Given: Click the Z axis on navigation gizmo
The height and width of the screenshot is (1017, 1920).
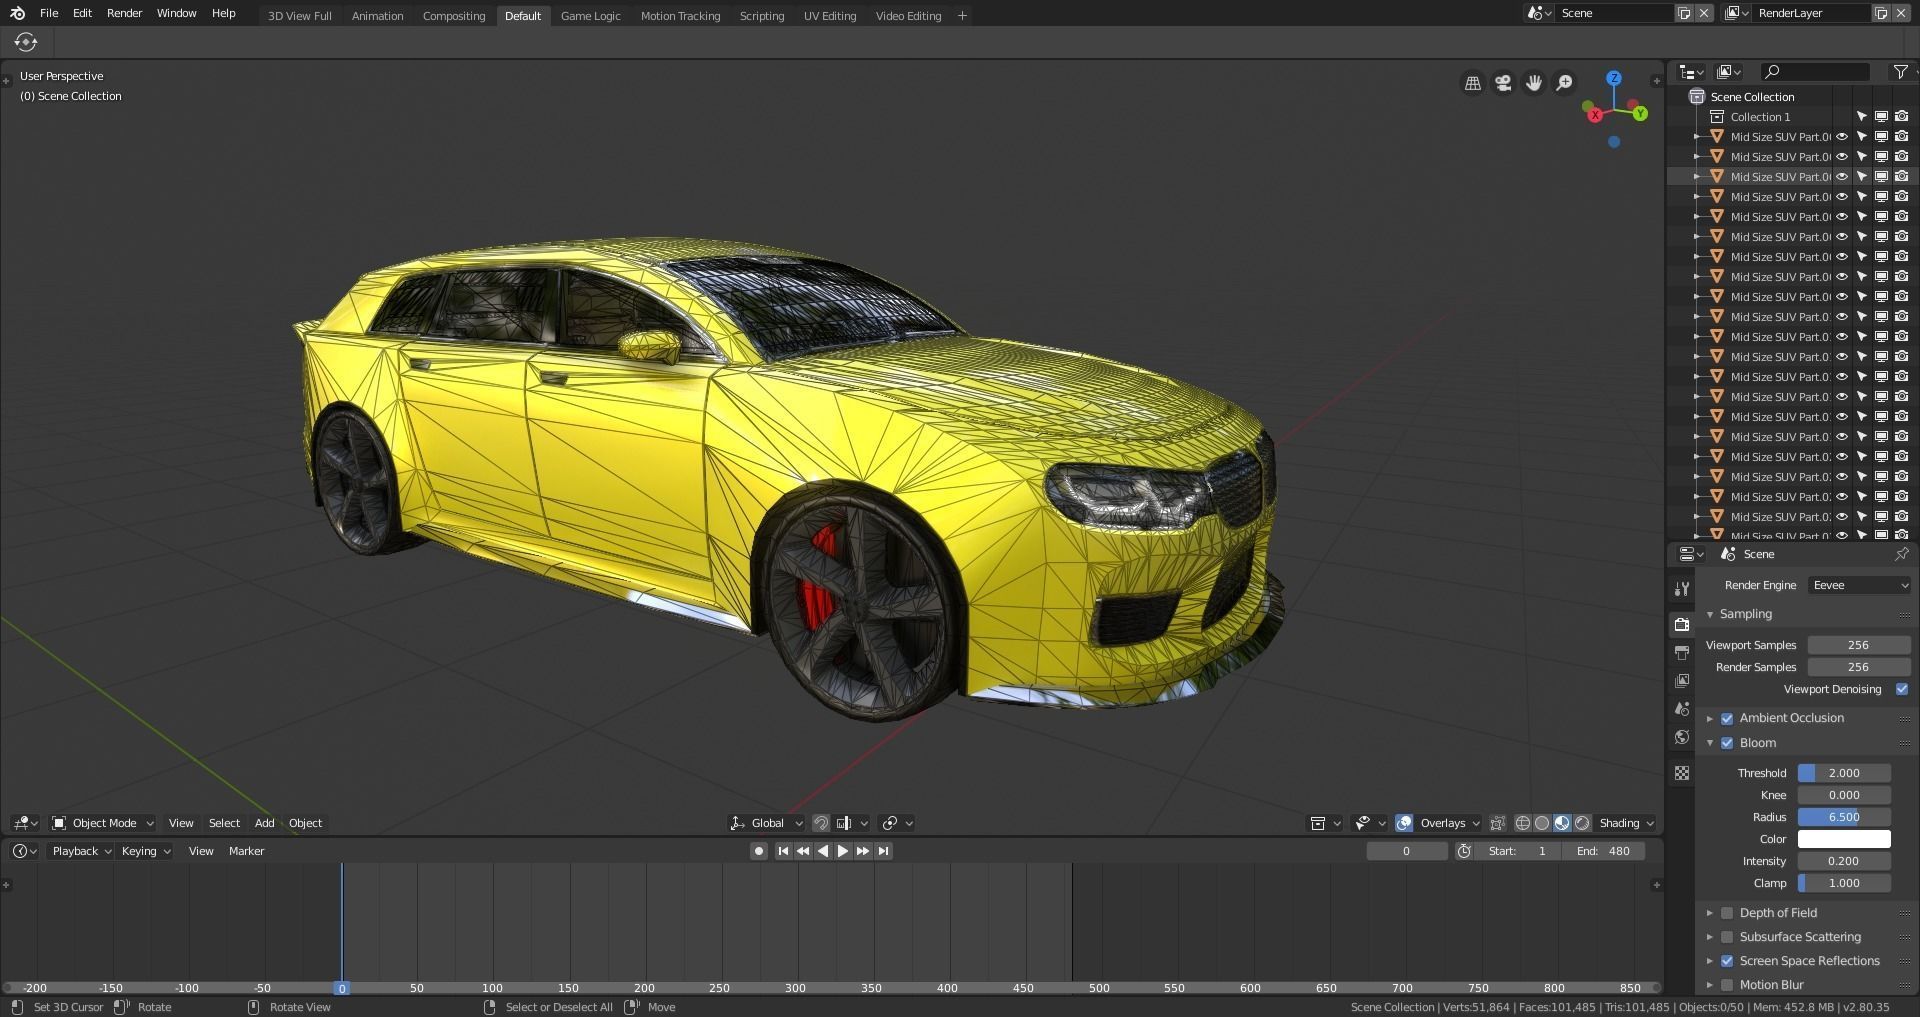Looking at the screenshot, I should coord(1614,78).
